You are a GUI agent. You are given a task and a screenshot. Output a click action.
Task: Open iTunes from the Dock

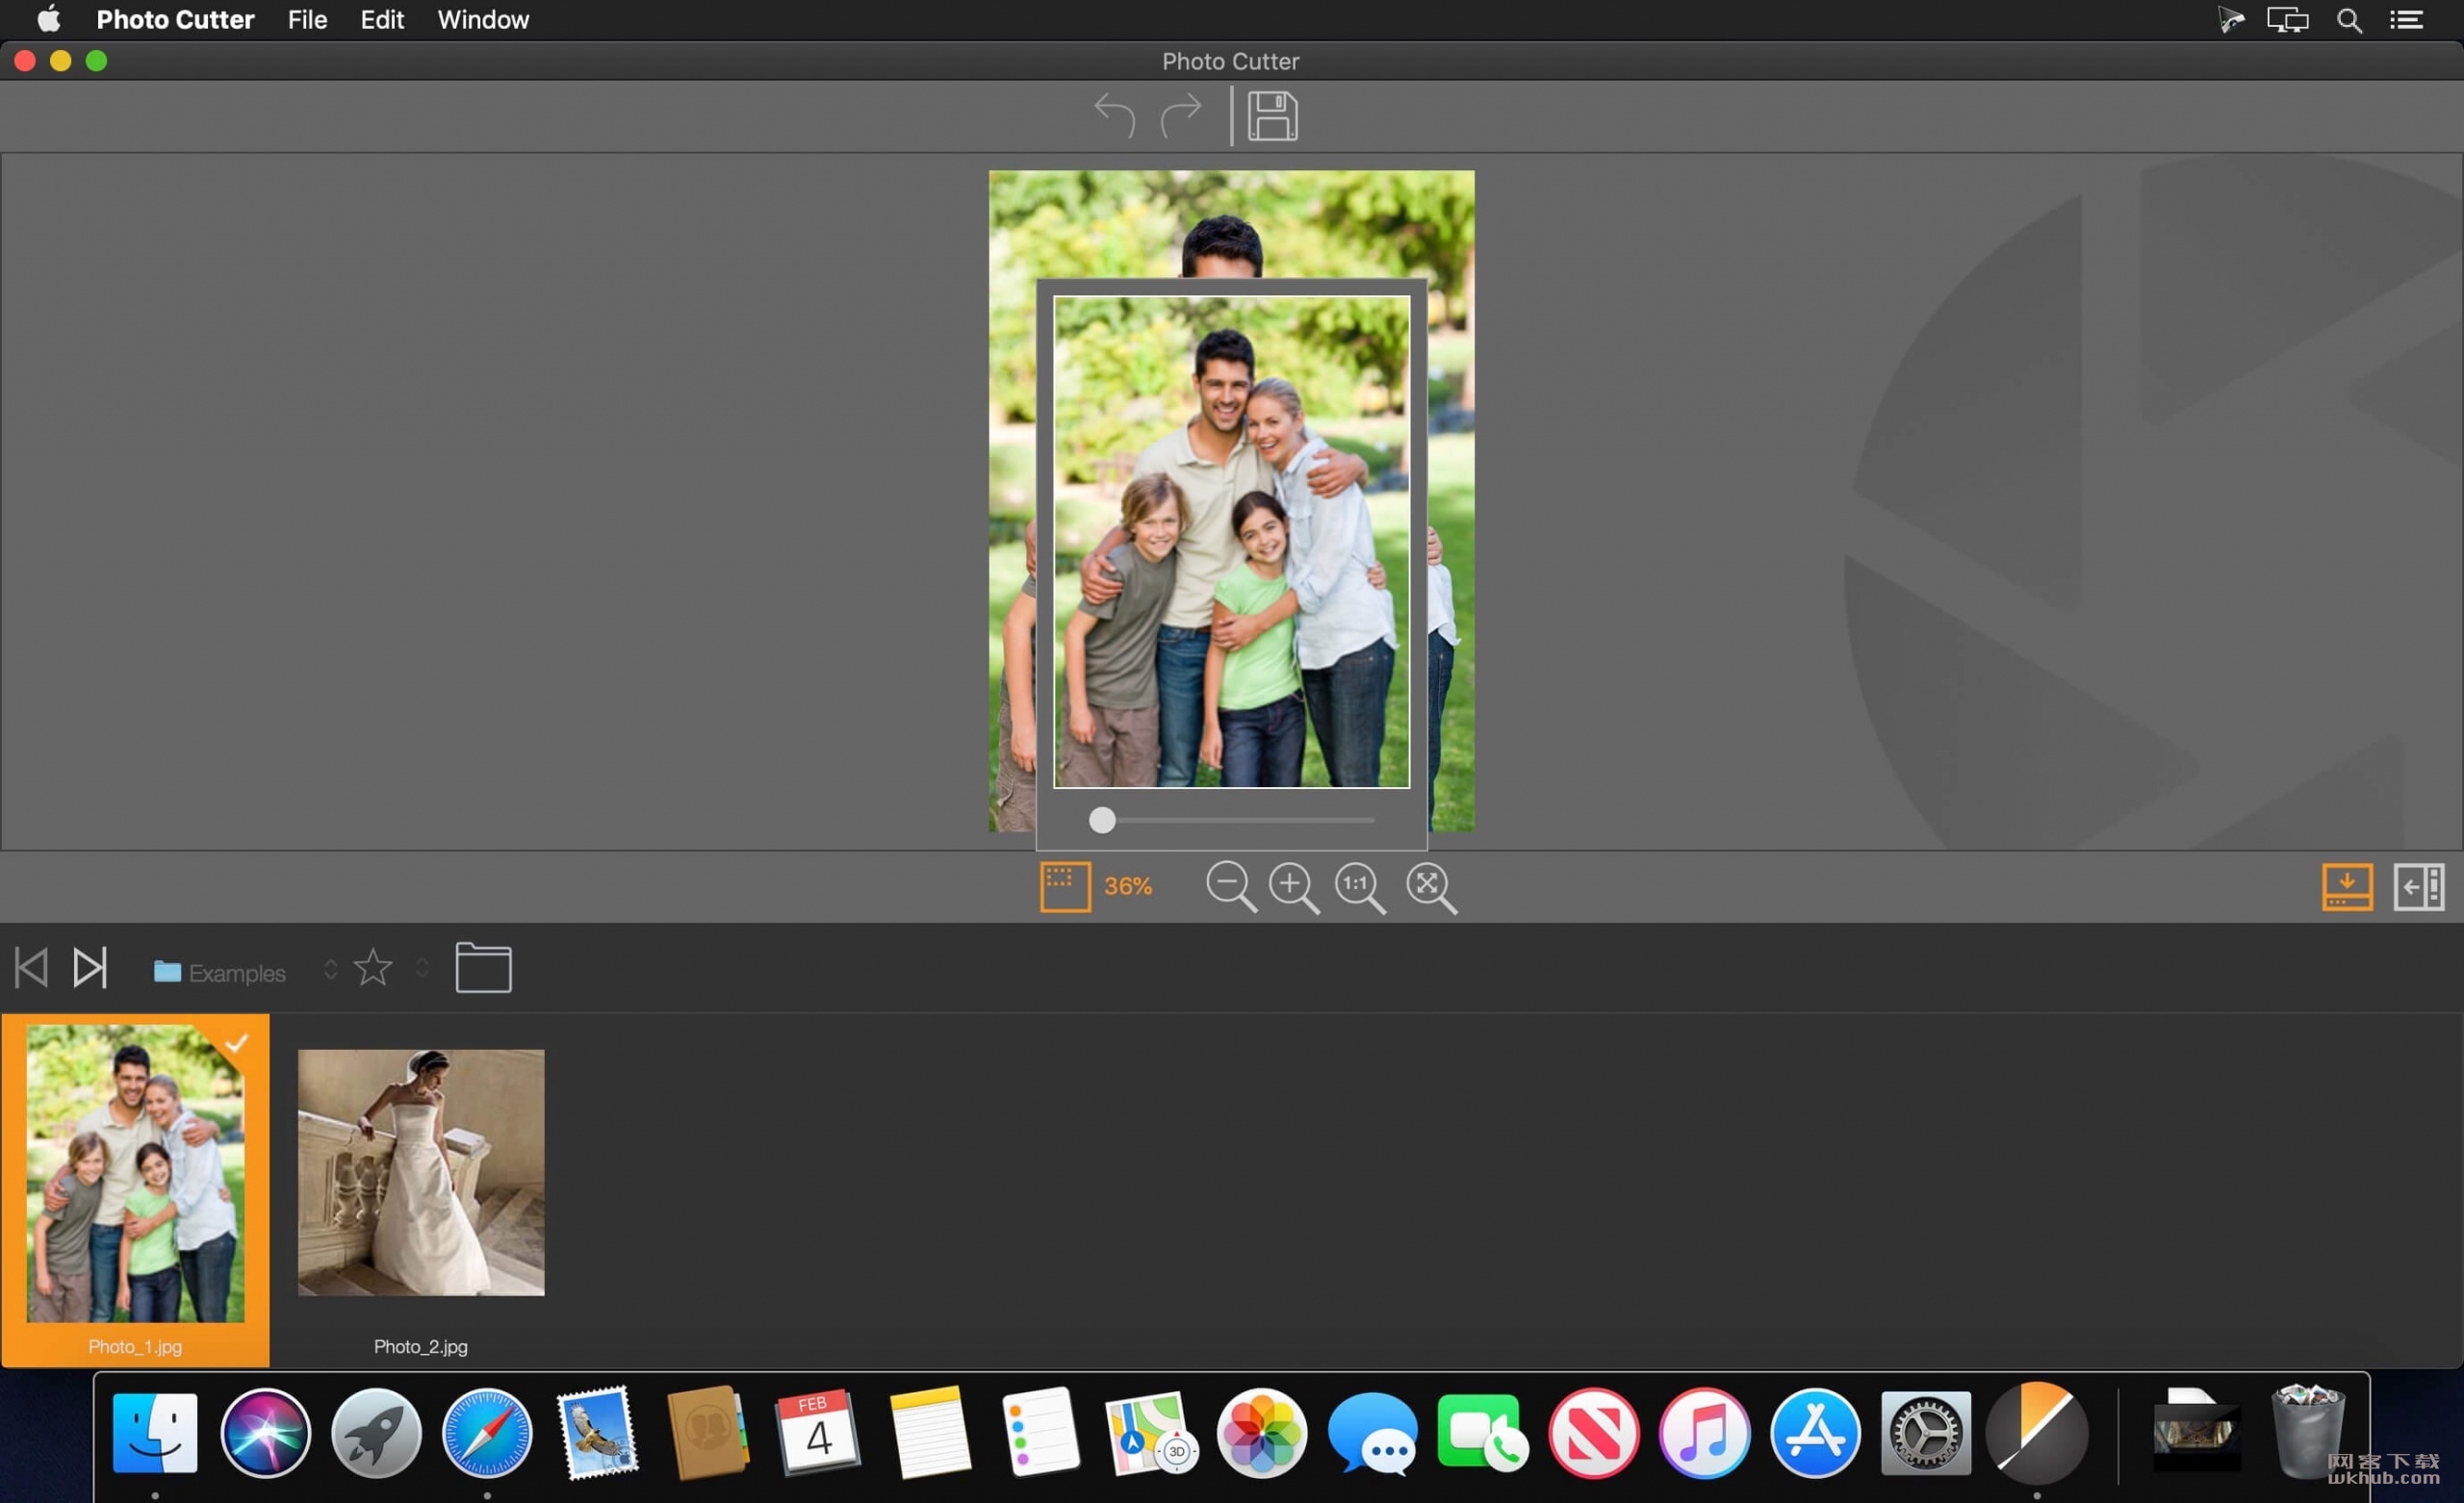(1705, 1433)
